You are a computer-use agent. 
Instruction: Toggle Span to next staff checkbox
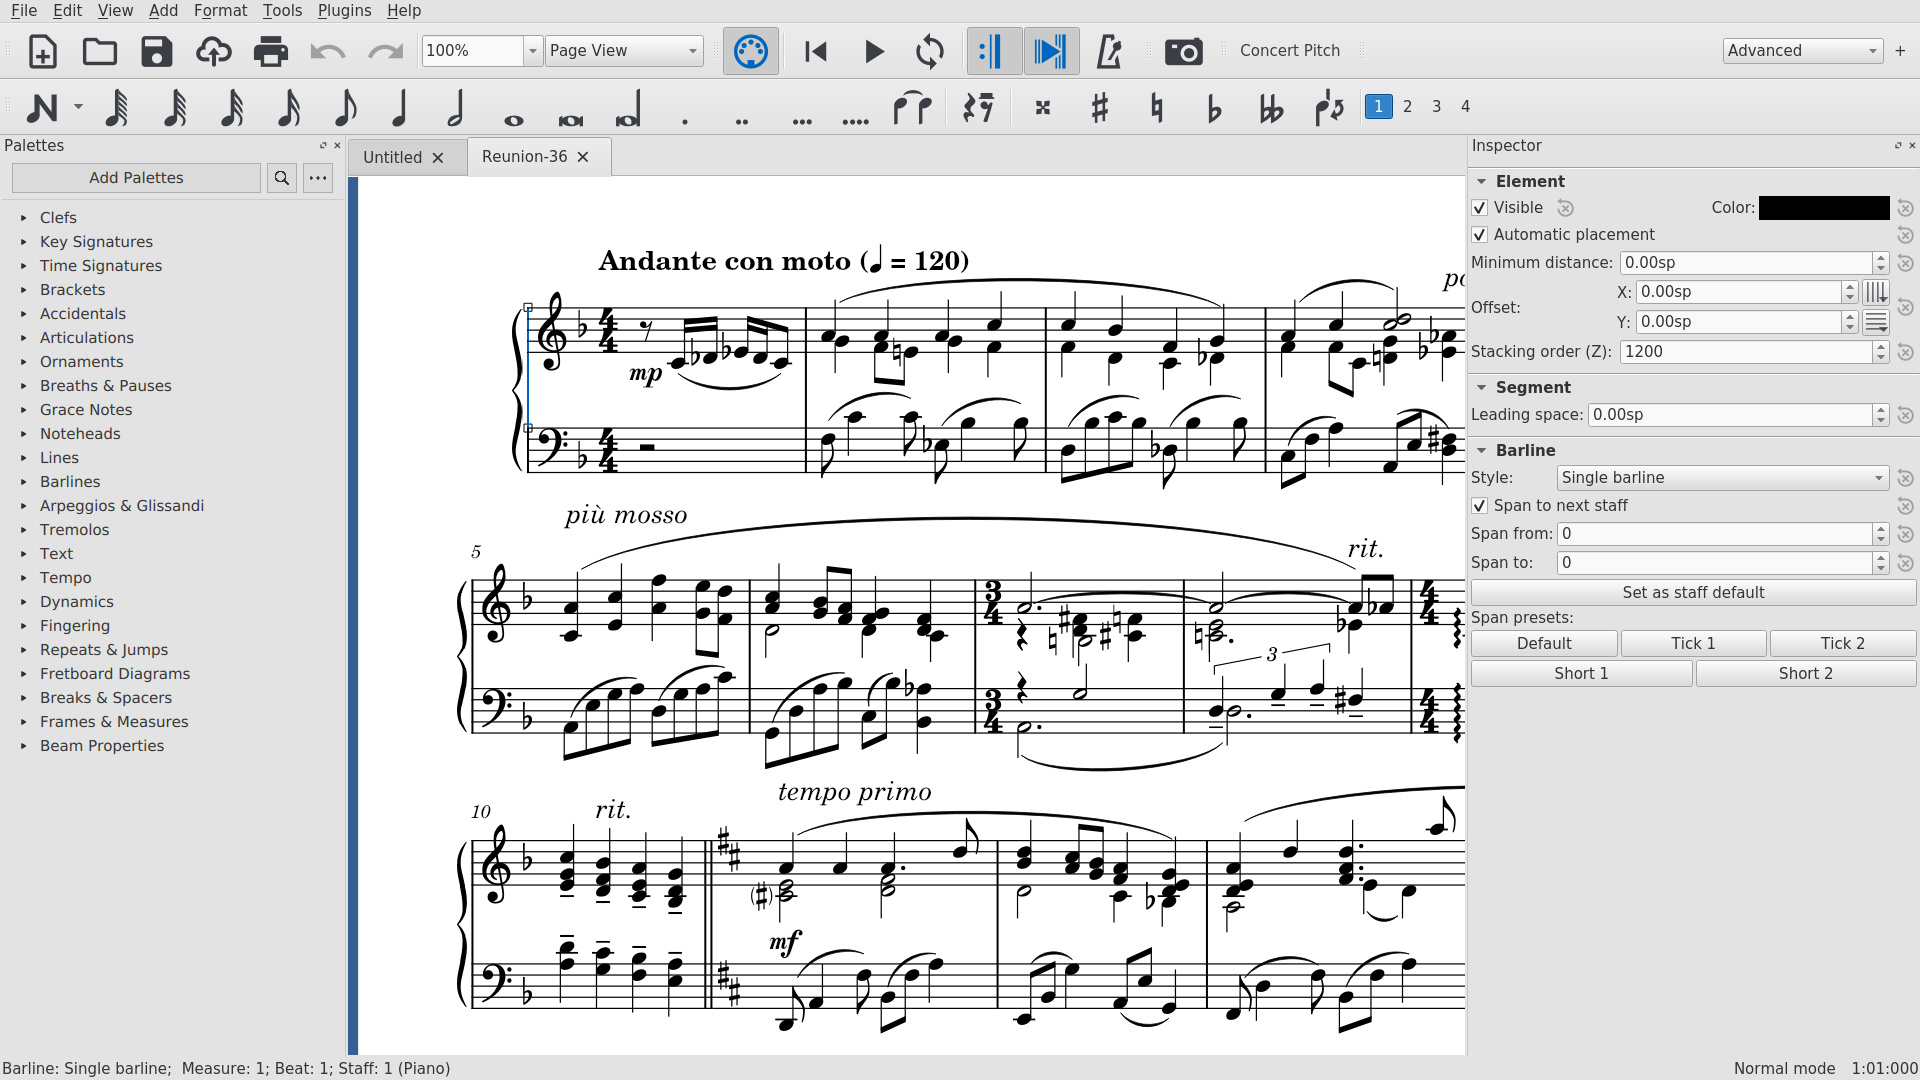tap(1480, 505)
